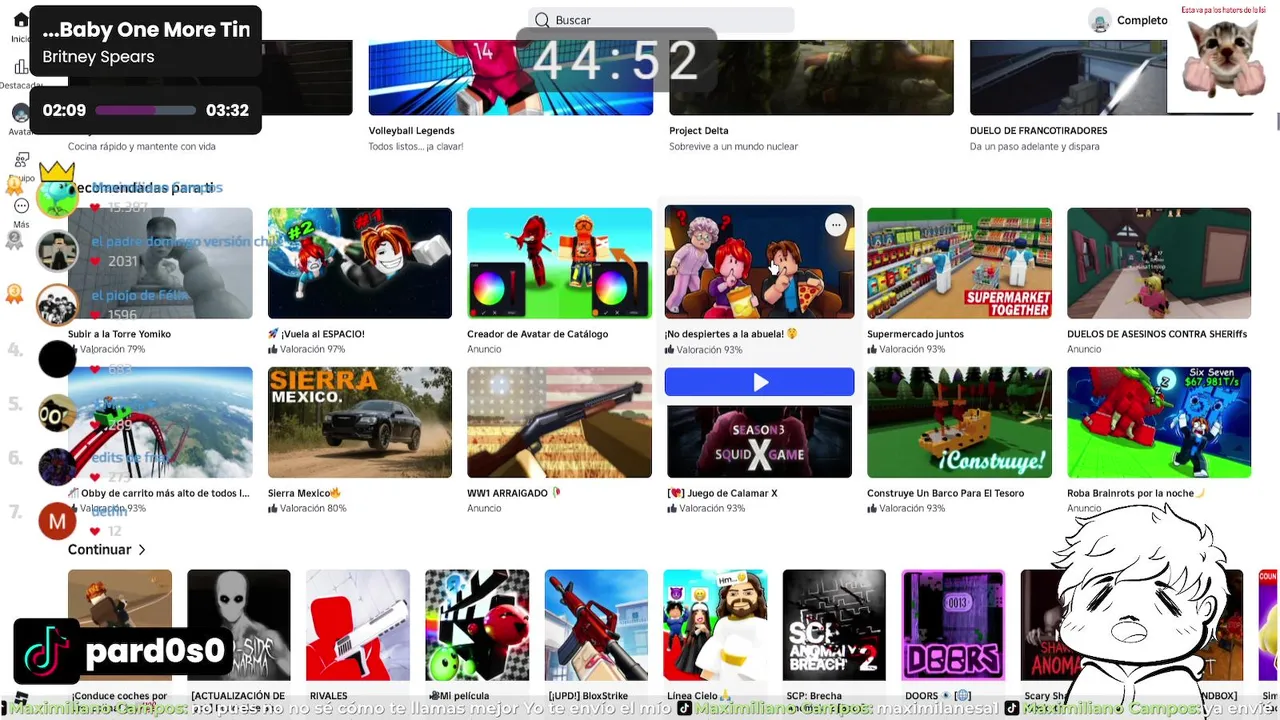1280x720 pixels.
Task: Open the roller coaster Obby de carrito thumbnail
Action: [x=160, y=422]
